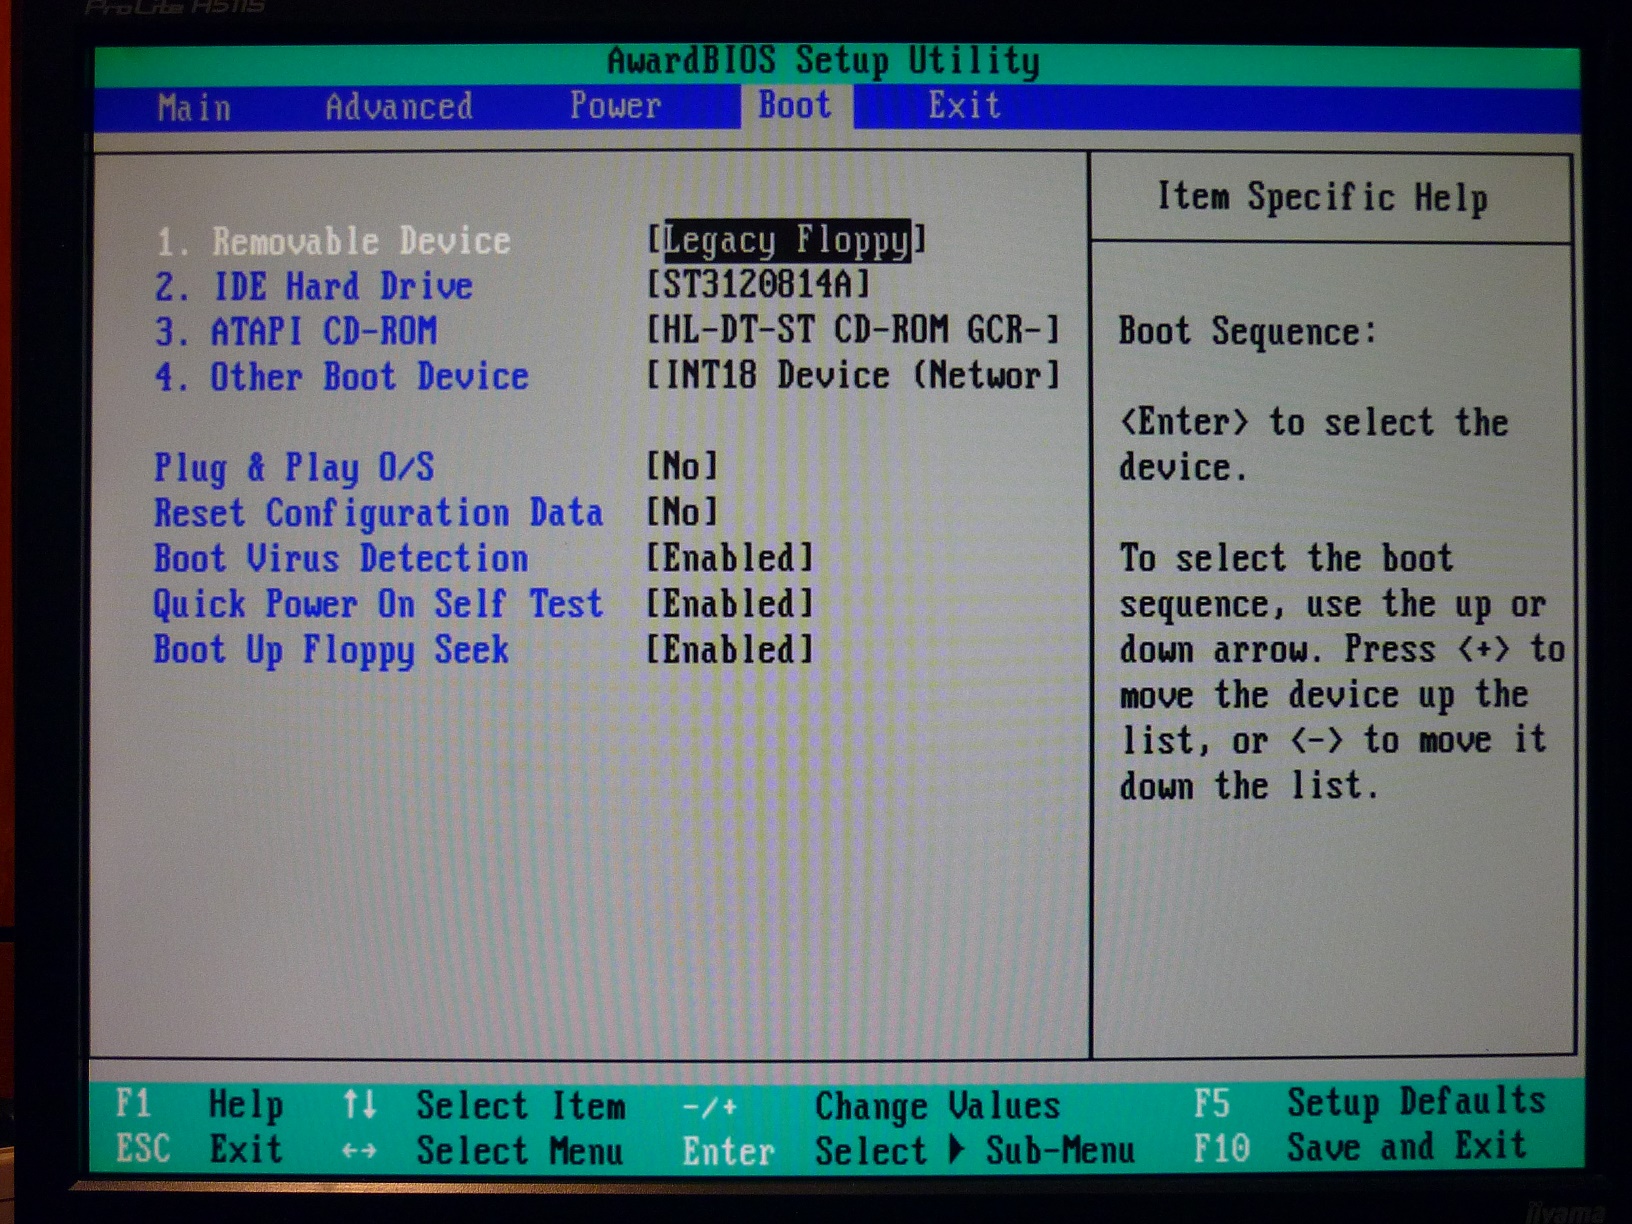The image size is (1632, 1224).
Task: Toggle the Boot Virus Detection value
Action: [x=730, y=558]
